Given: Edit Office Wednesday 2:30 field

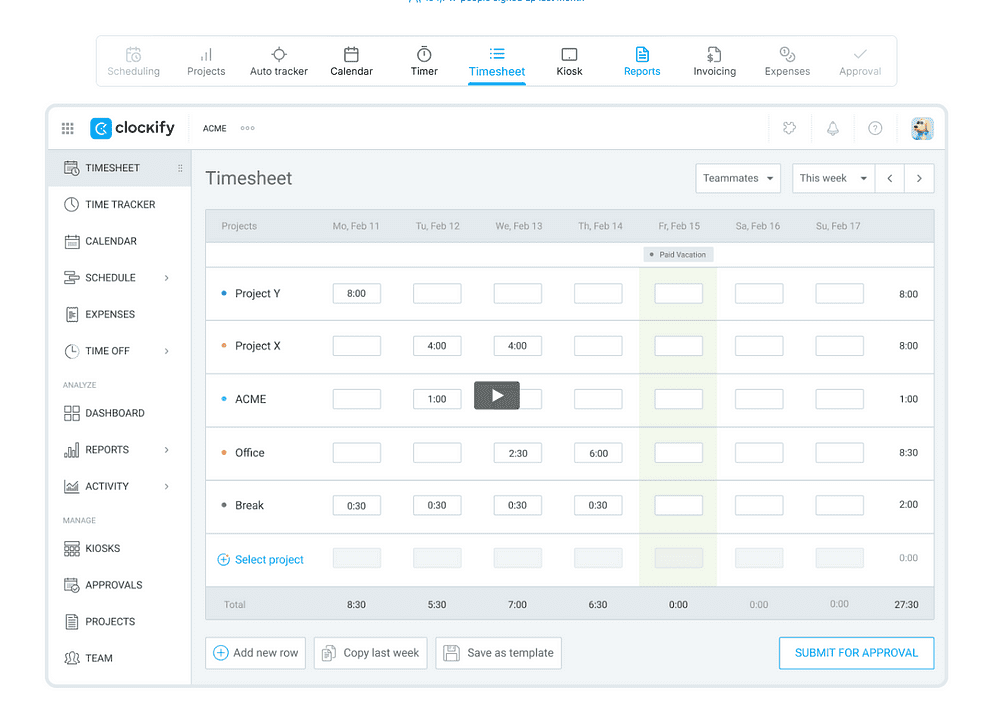Looking at the screenshot, I should [x=518, y=453].
